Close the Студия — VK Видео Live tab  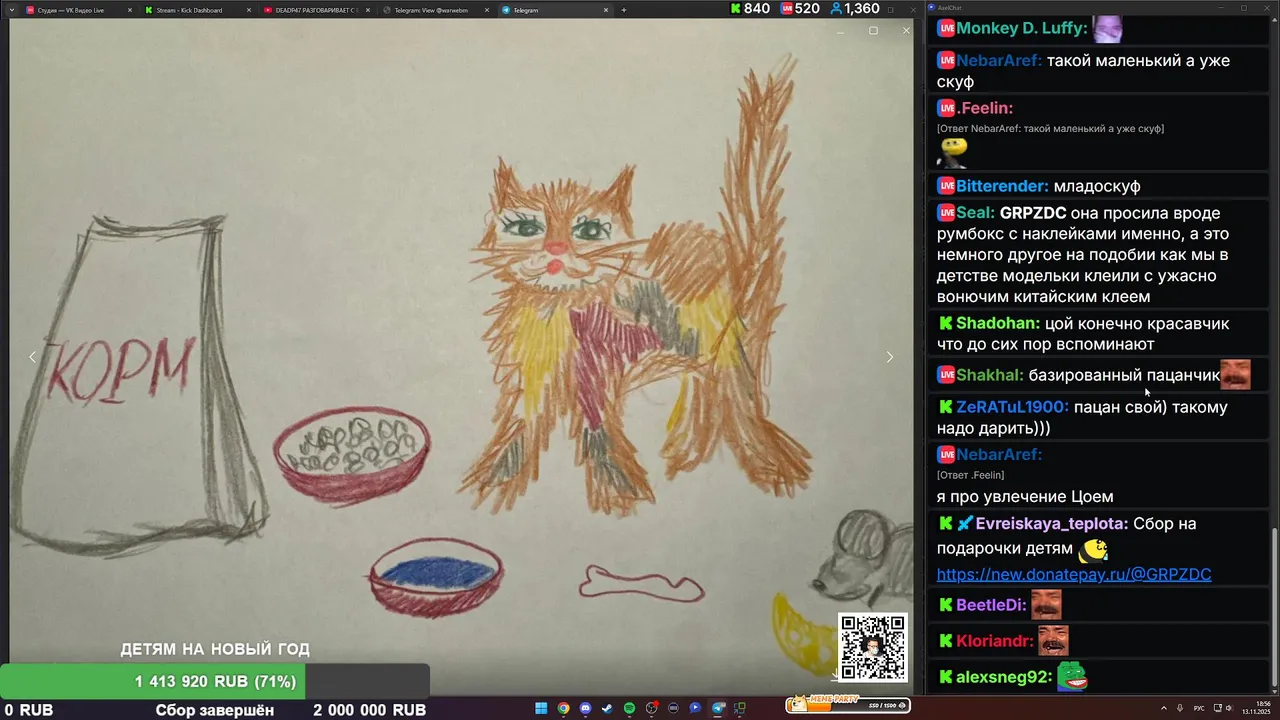click(129, 10)
